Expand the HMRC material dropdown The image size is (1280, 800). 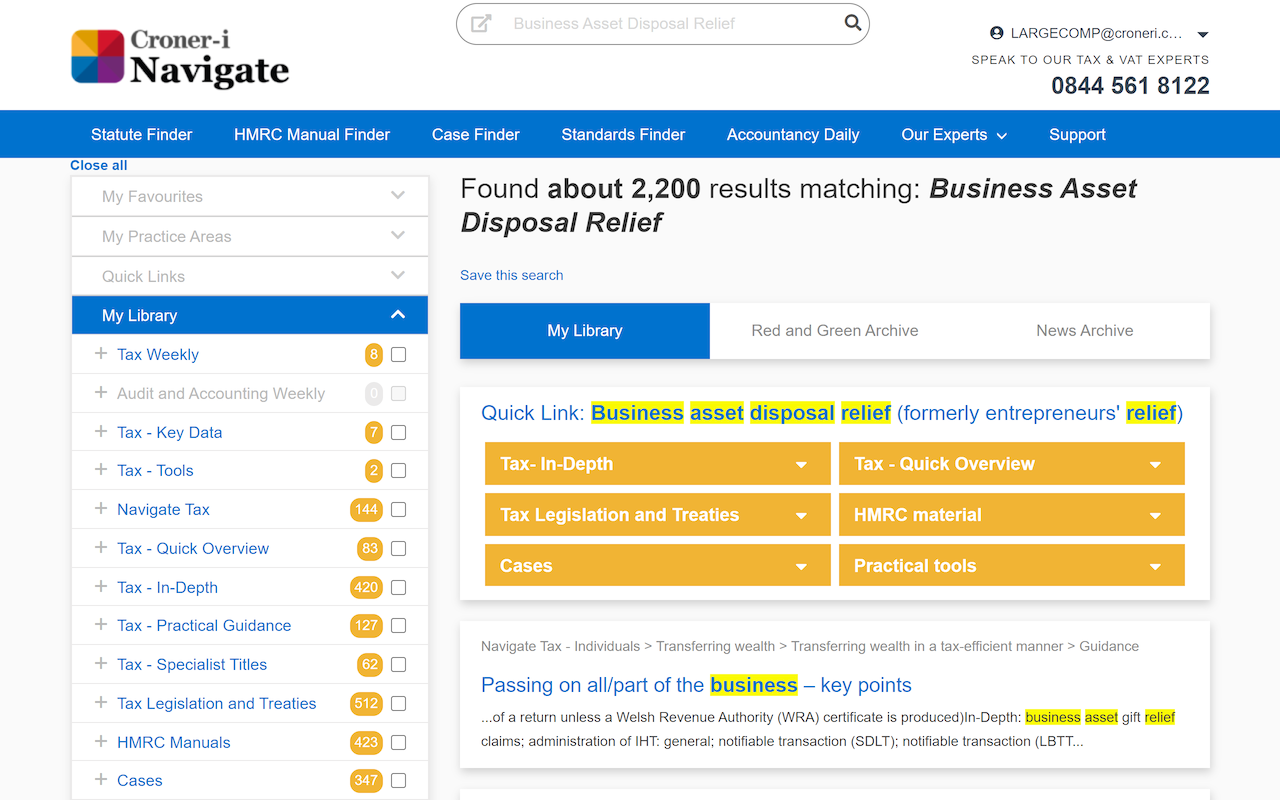point(1012,515)
